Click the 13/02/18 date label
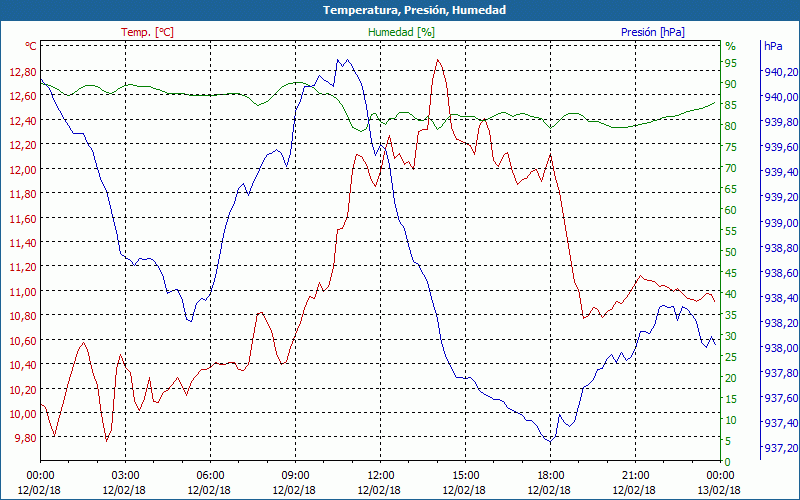Viewport: 800px width, 500px height. coord(719,491)
